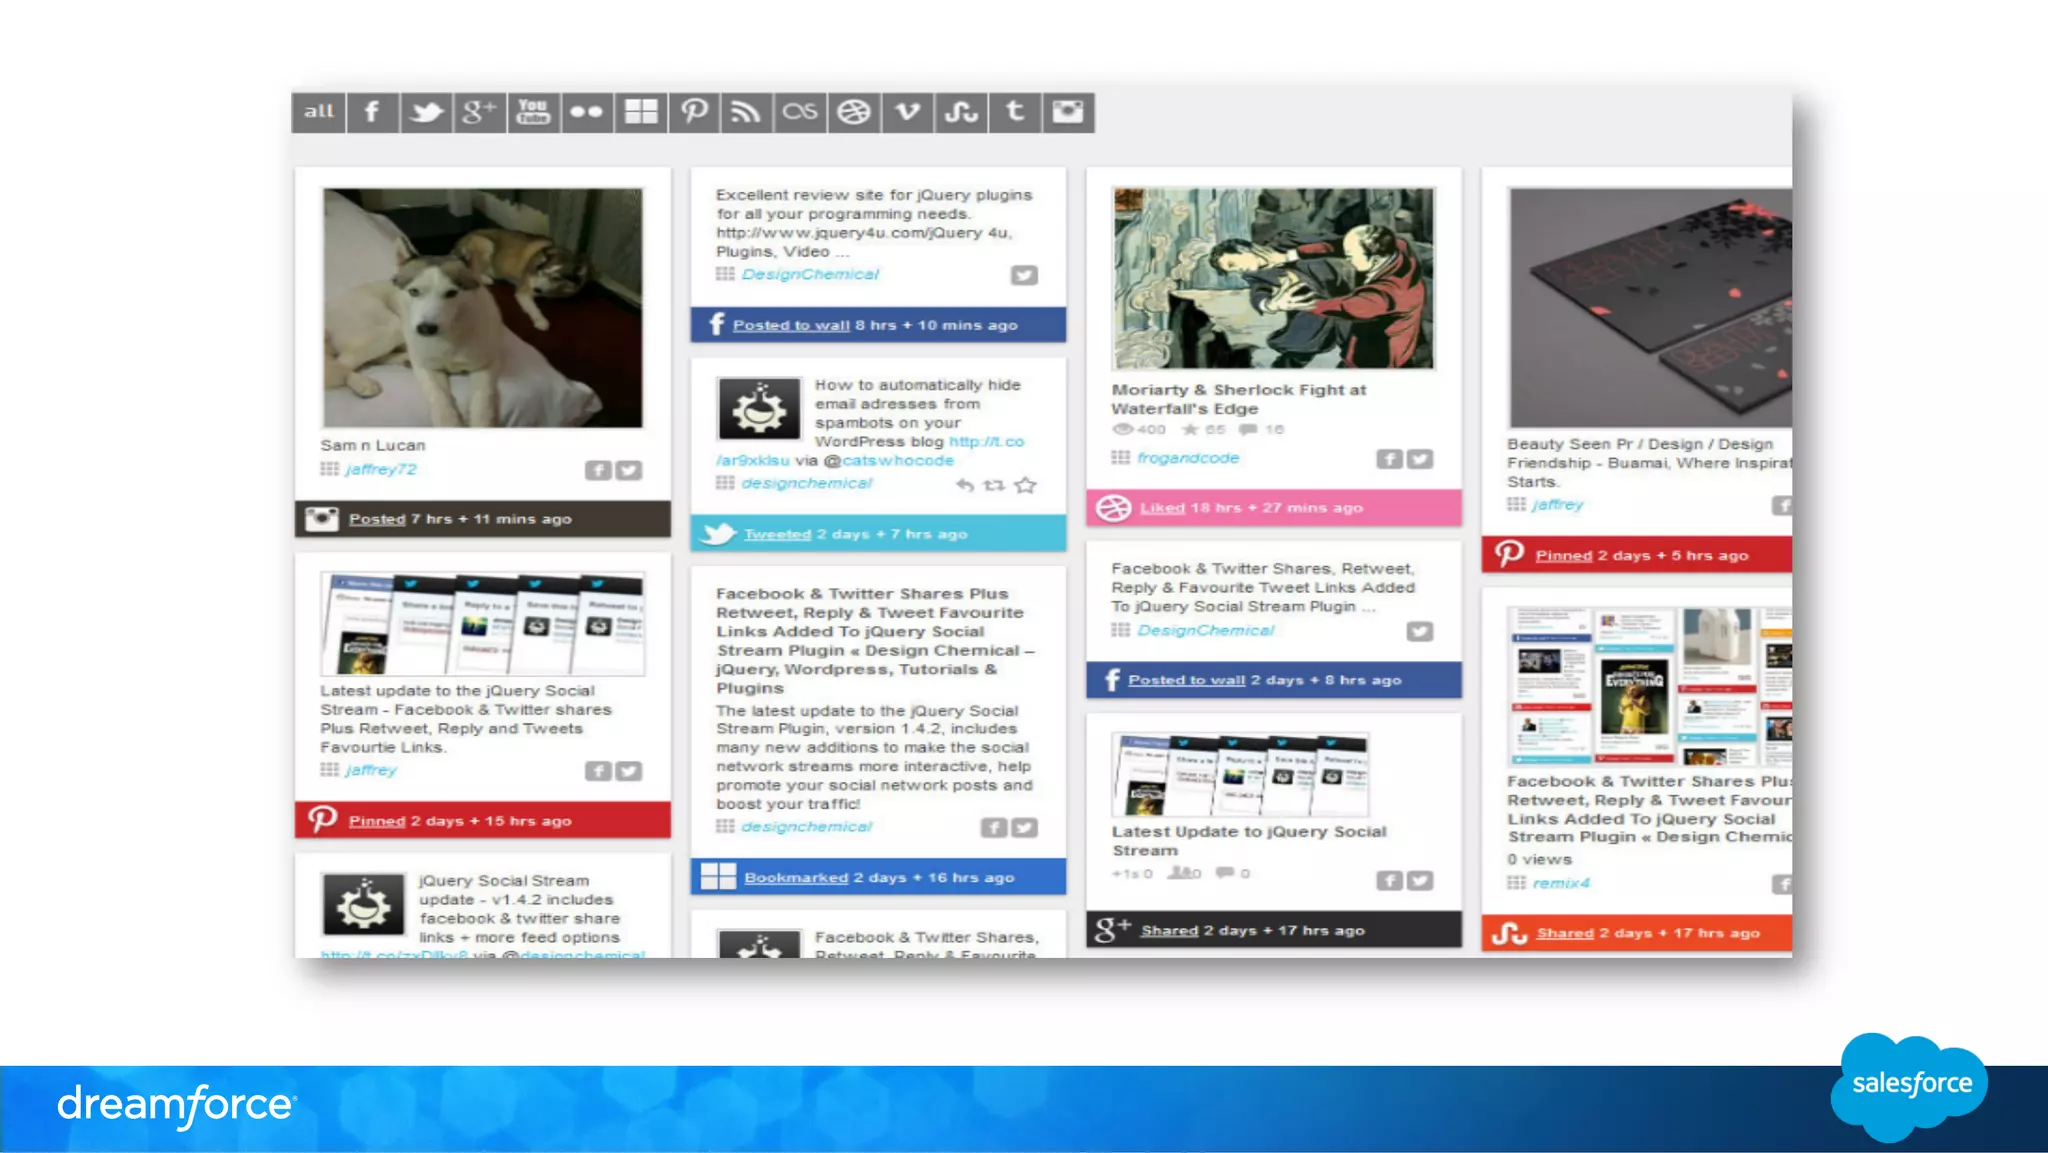2048x1153 pixels.
Task: Open the 'Posted to wall' 8 hrs link
Action: (790, 325)
